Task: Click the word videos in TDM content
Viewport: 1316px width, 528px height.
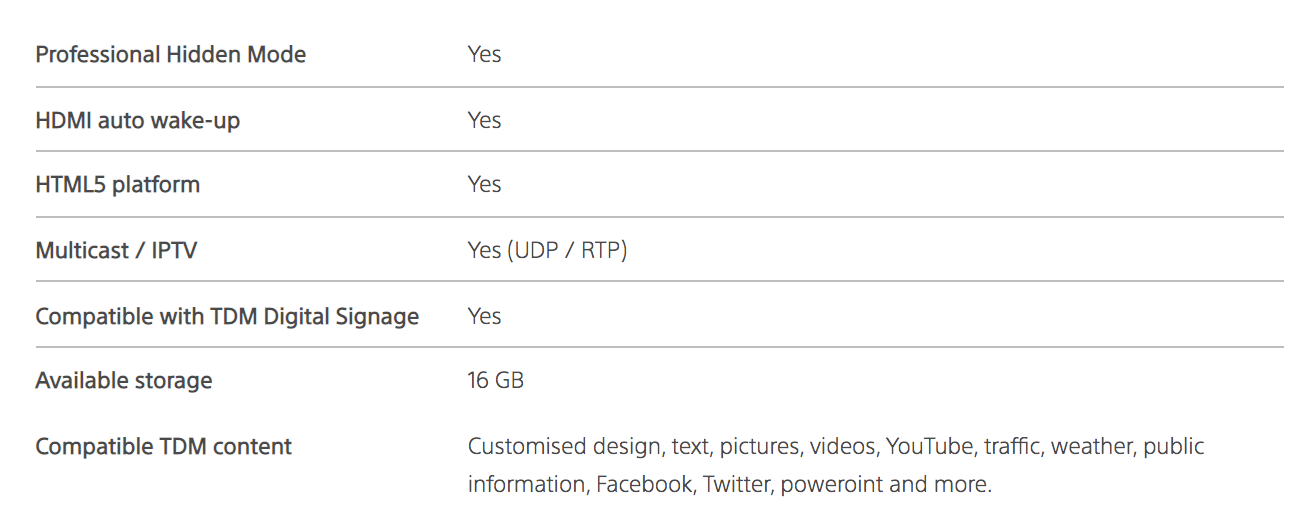Action: point(843,446)
